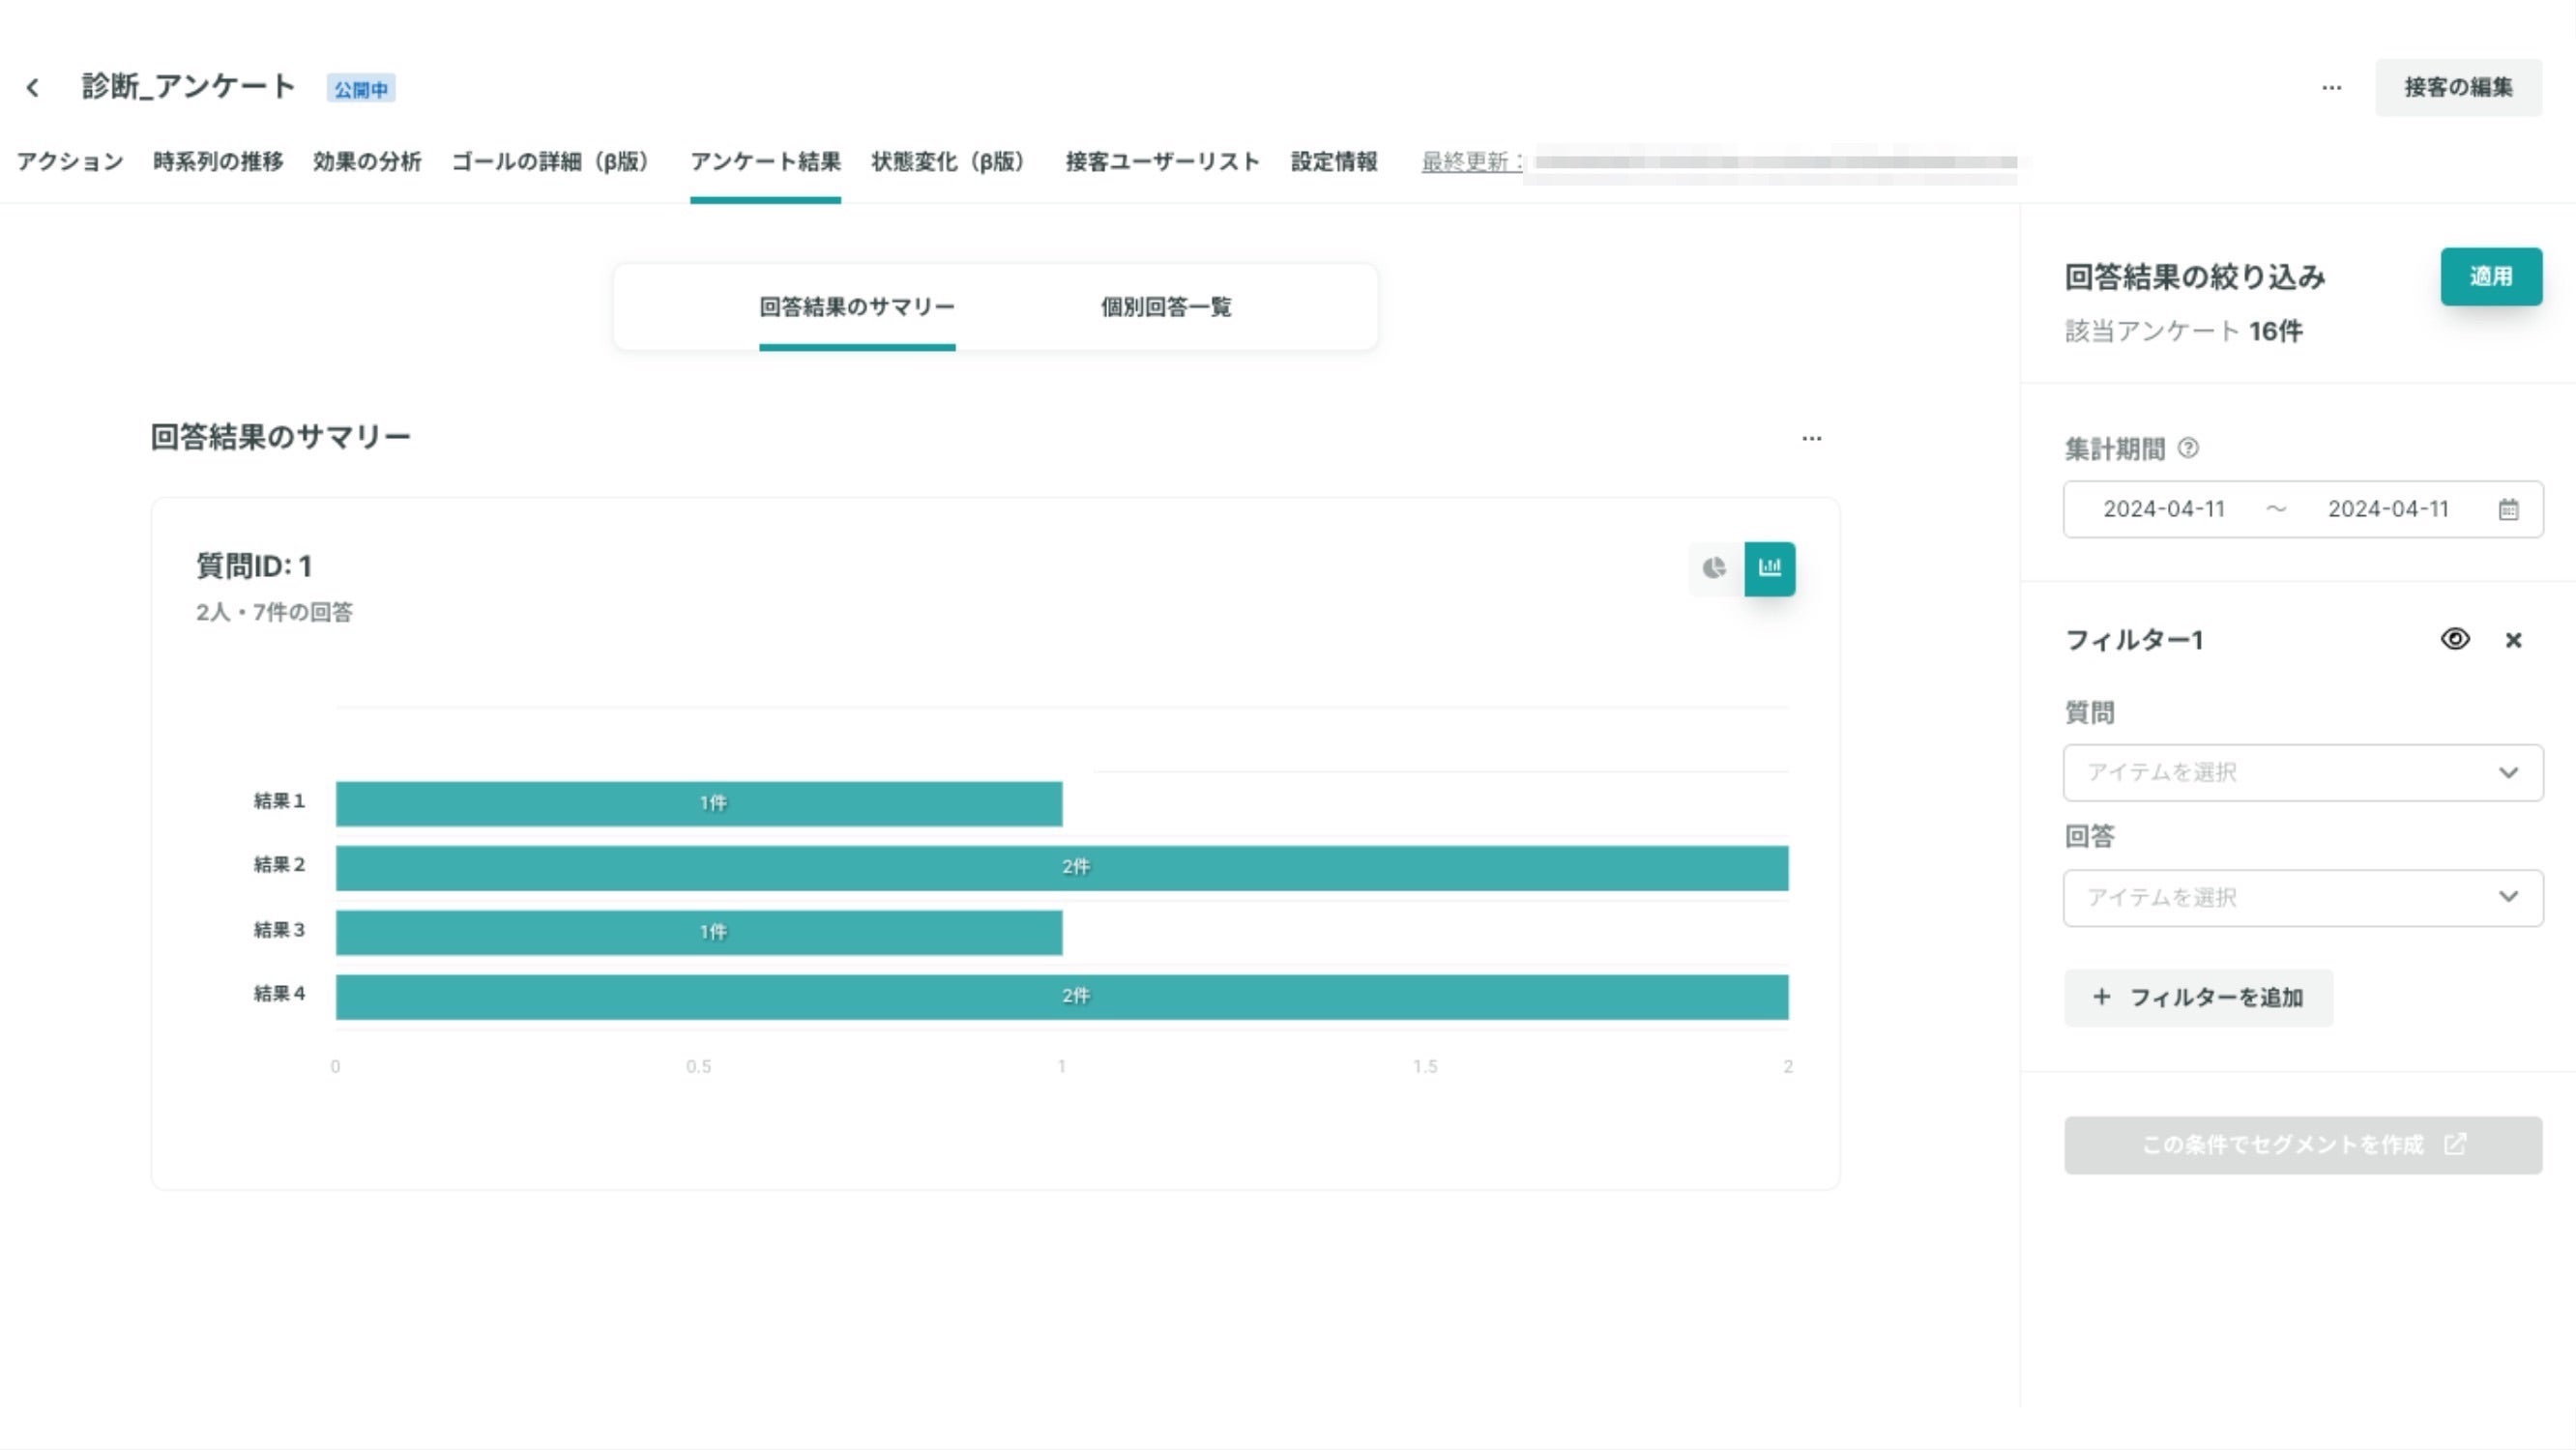Expand the 質問 item dropdown
Viewport: 2576px width, 1450px height.
[2303, 773]
